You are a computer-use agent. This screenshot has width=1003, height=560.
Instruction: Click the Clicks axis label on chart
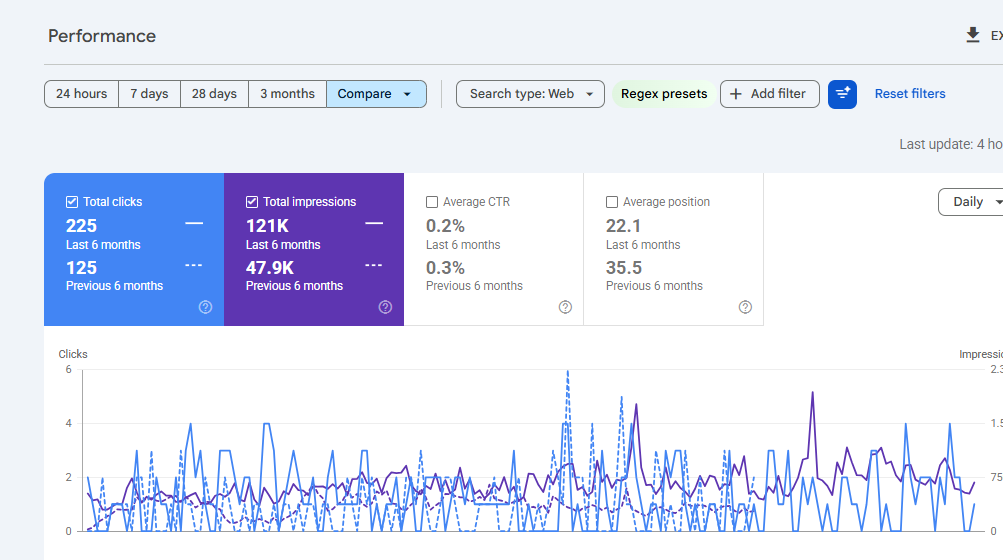pos(73,354)
